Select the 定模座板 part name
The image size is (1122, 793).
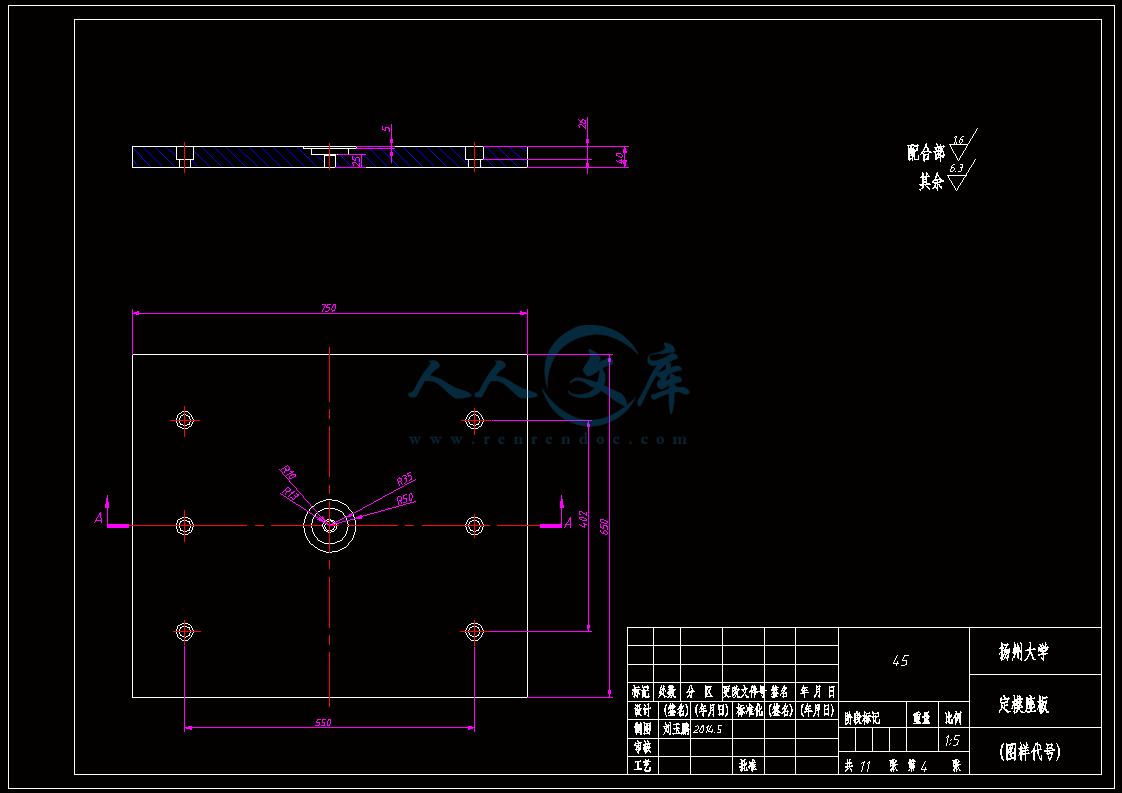(1024, 704)
